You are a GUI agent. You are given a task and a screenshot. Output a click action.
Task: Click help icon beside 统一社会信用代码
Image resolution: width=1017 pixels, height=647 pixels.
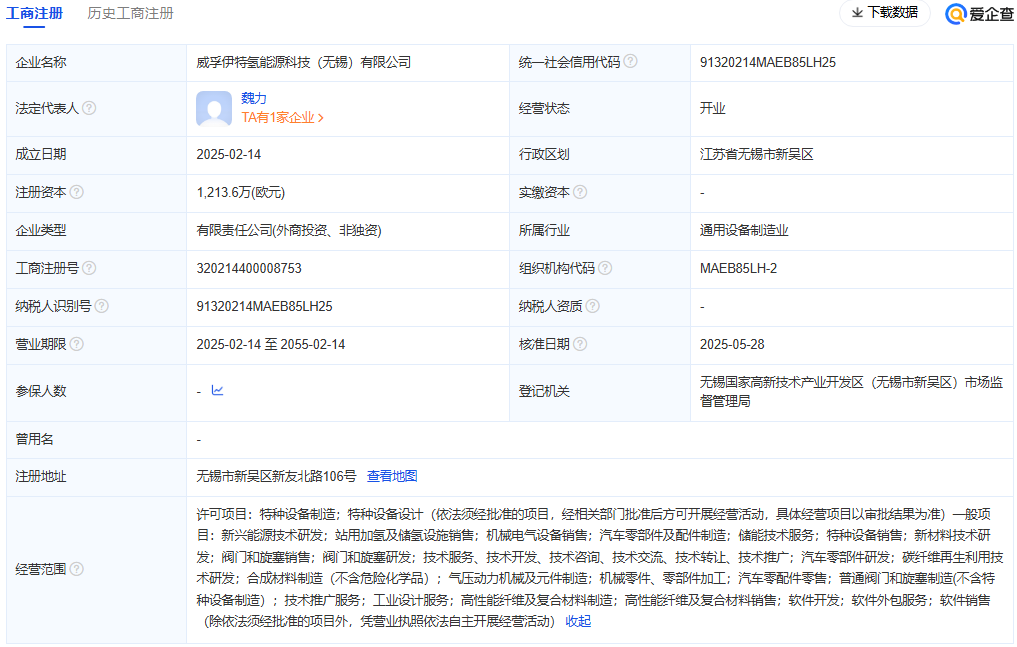631,62
